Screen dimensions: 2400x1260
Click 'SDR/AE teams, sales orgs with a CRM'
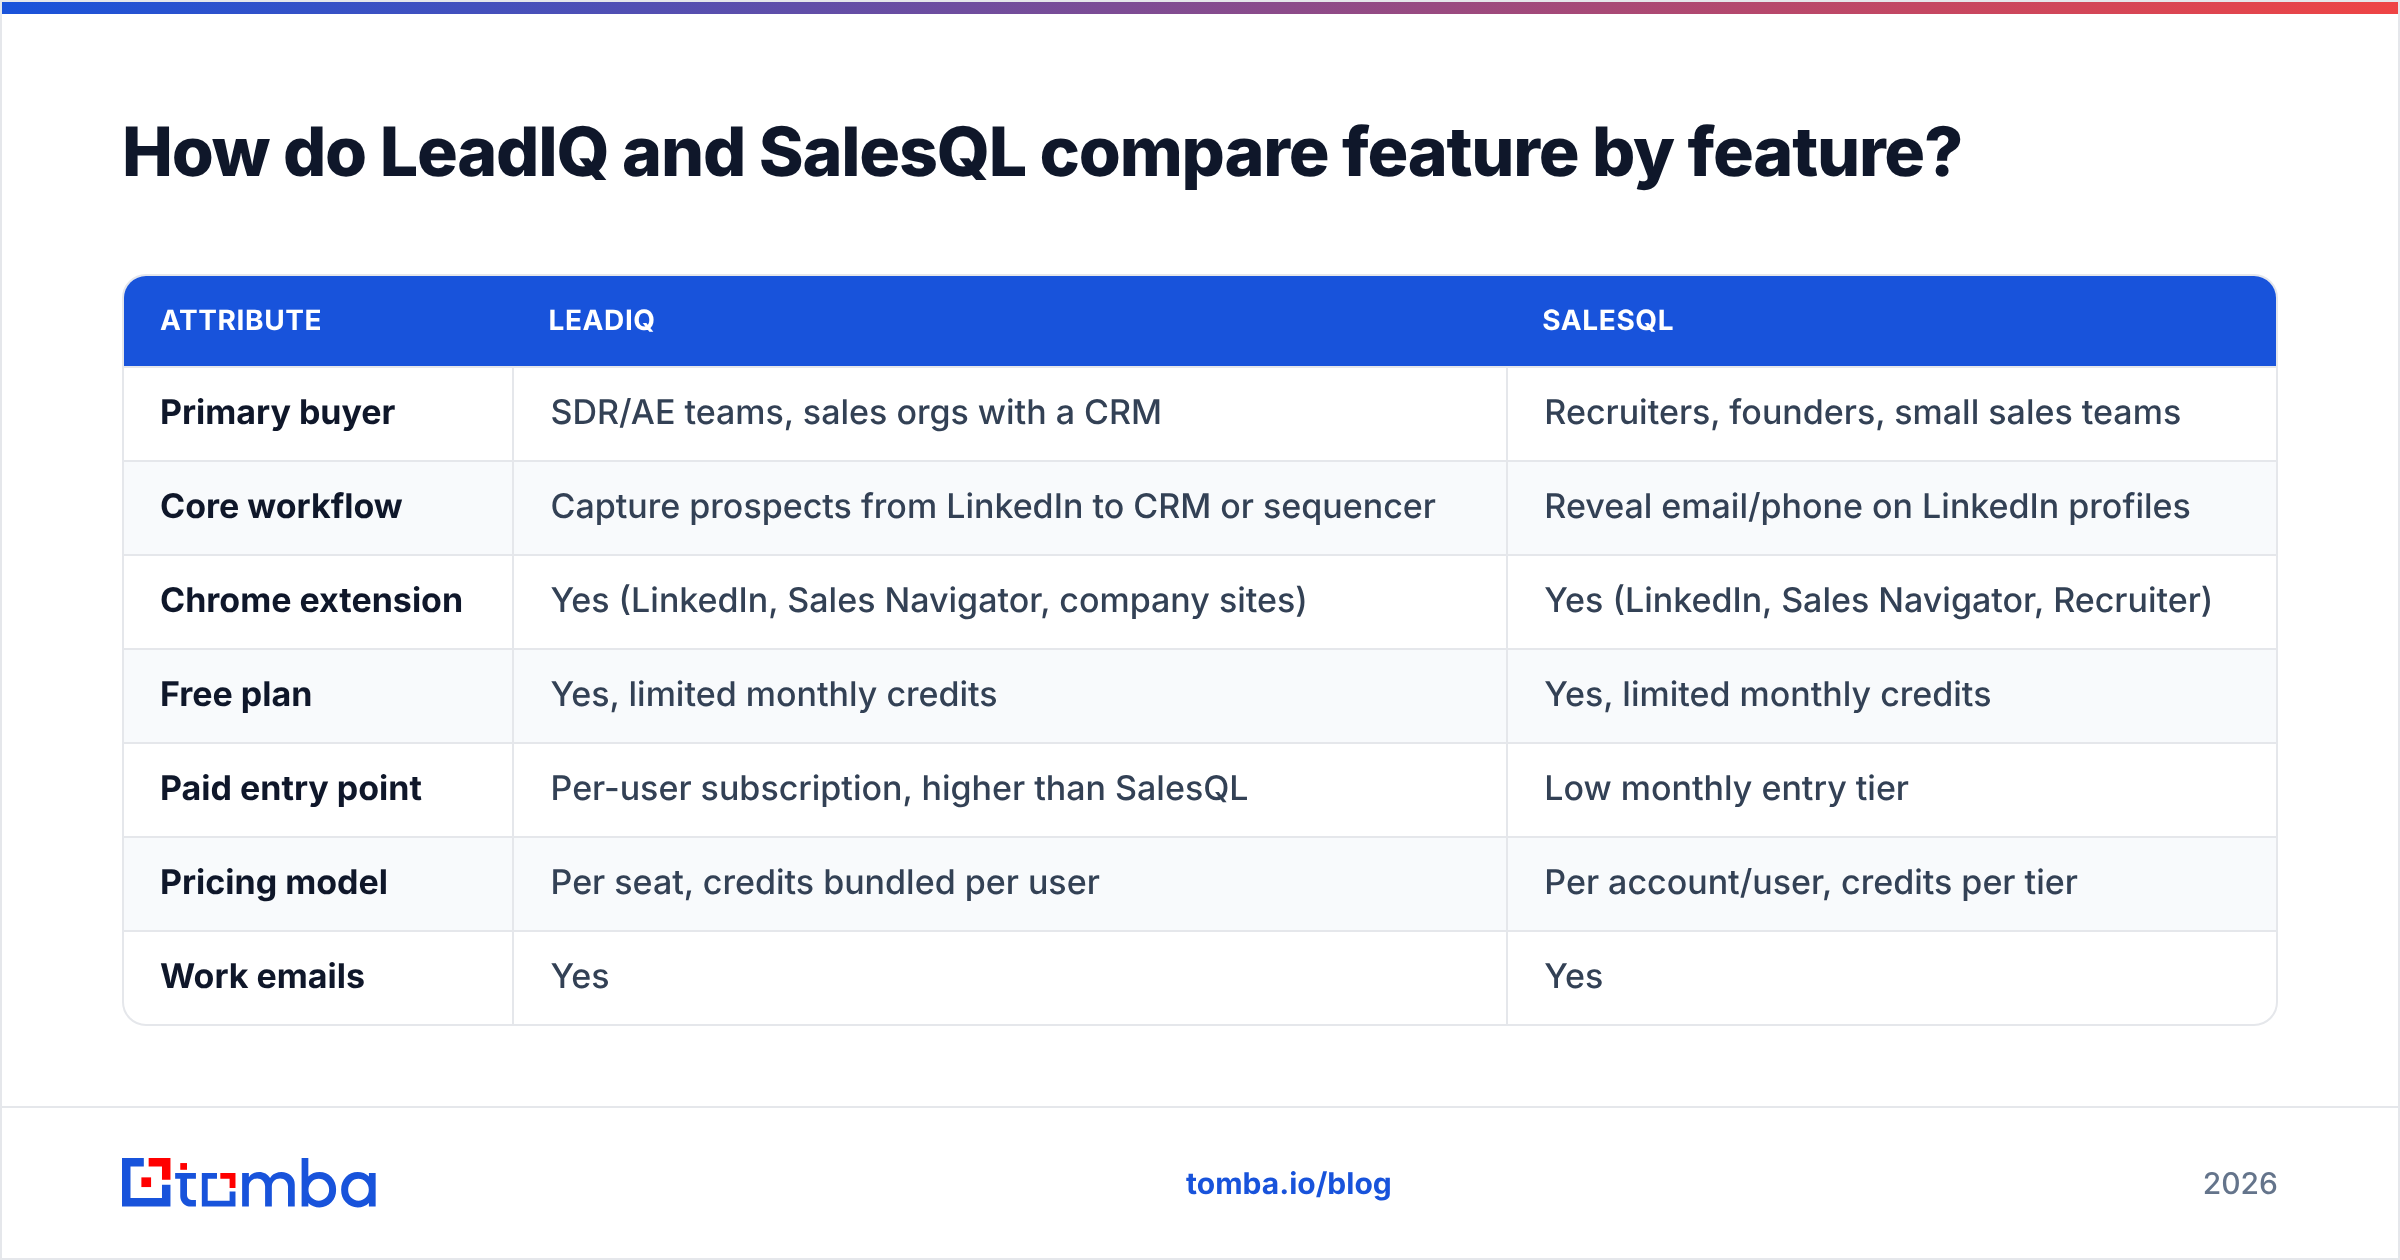[856, 413]
